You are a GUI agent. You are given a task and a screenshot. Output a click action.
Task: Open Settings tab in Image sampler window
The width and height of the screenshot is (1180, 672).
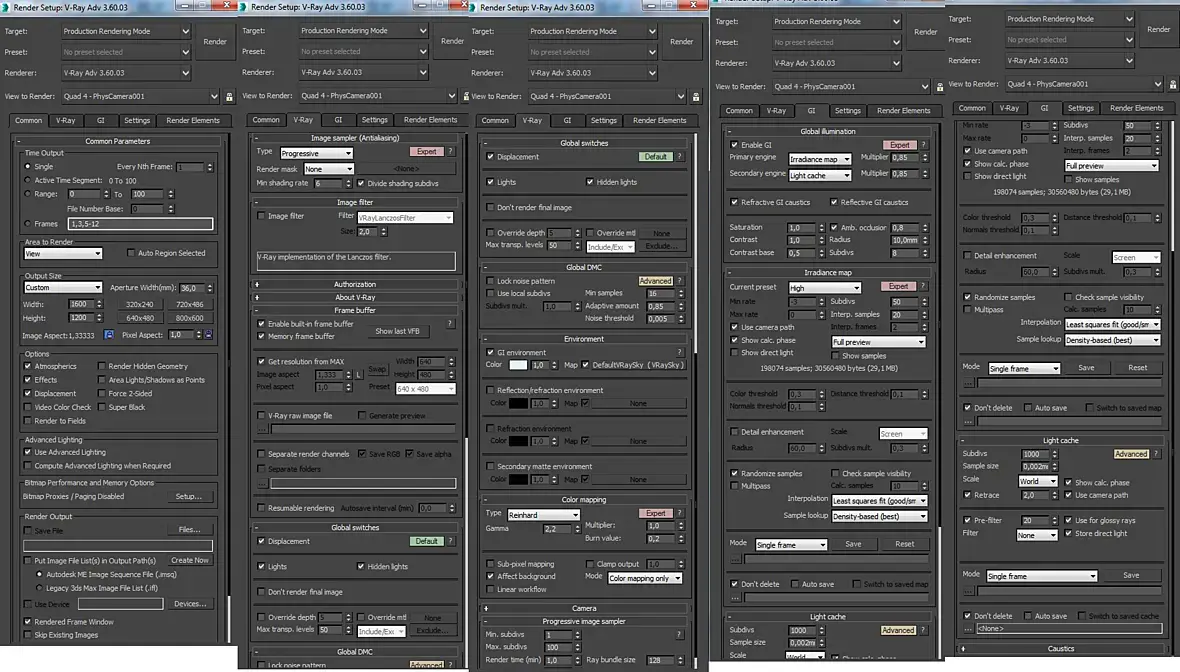374,120
